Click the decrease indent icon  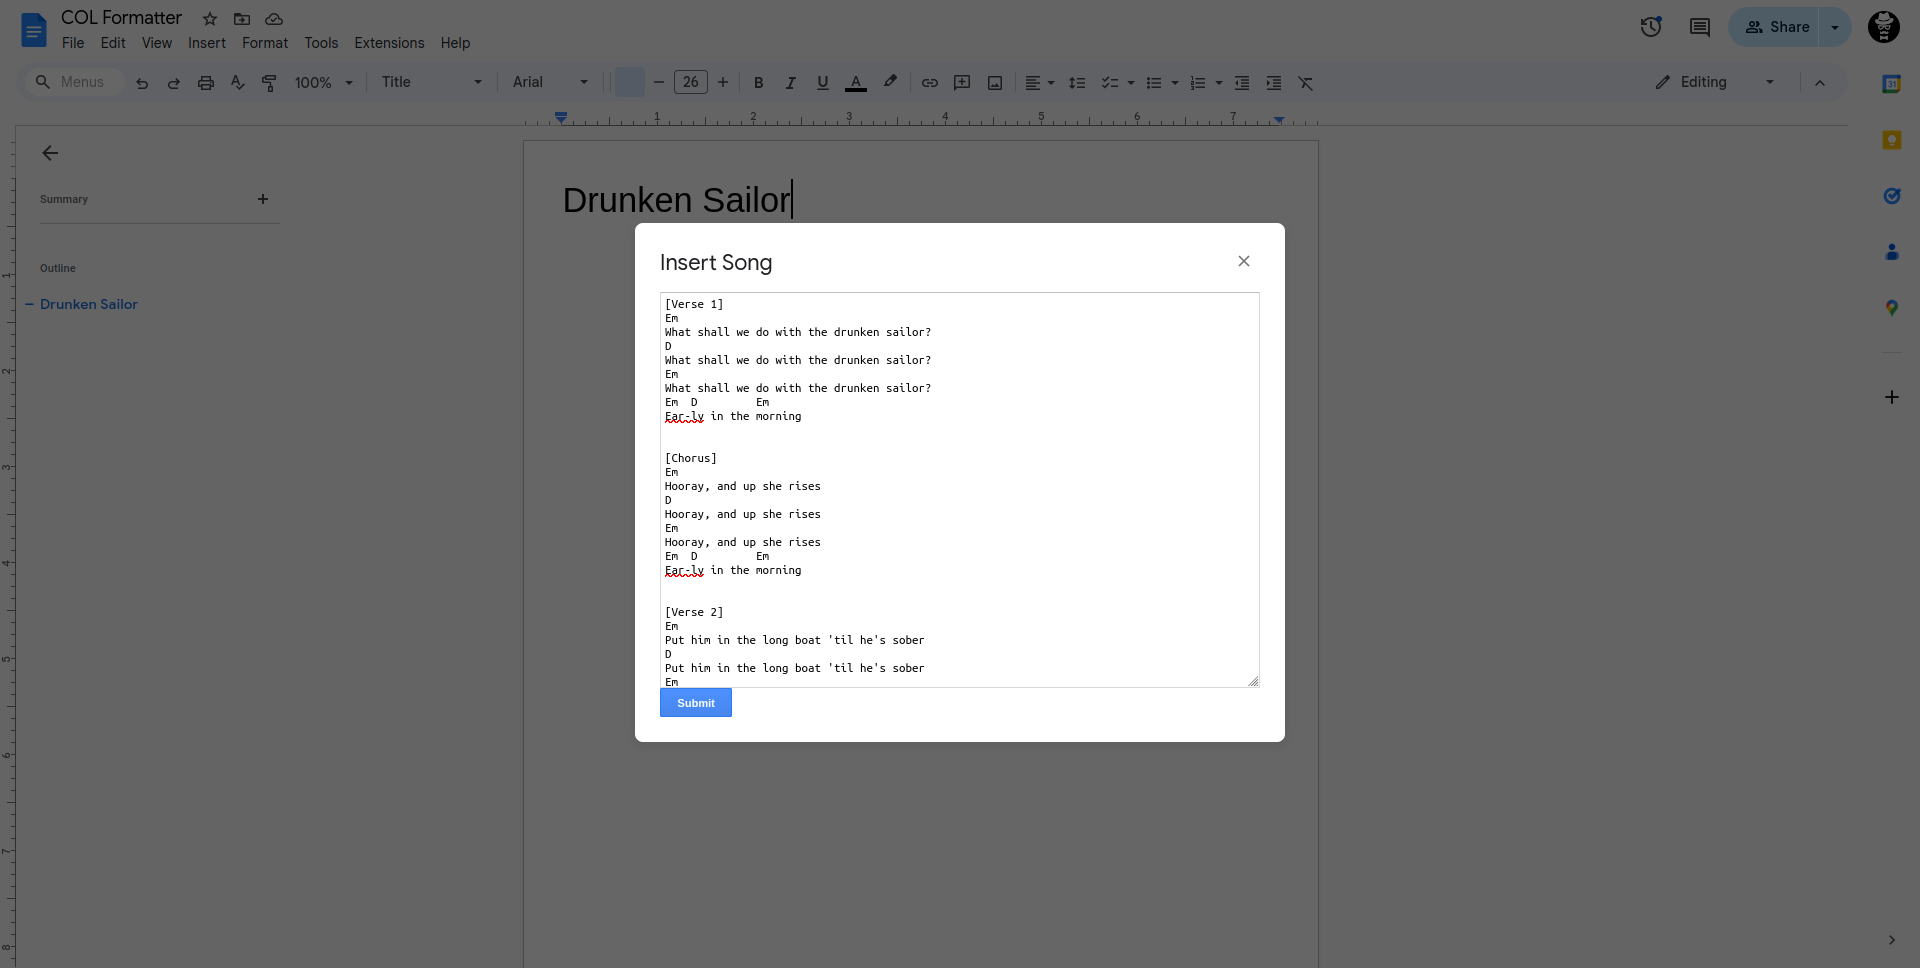click(1242, 83)
